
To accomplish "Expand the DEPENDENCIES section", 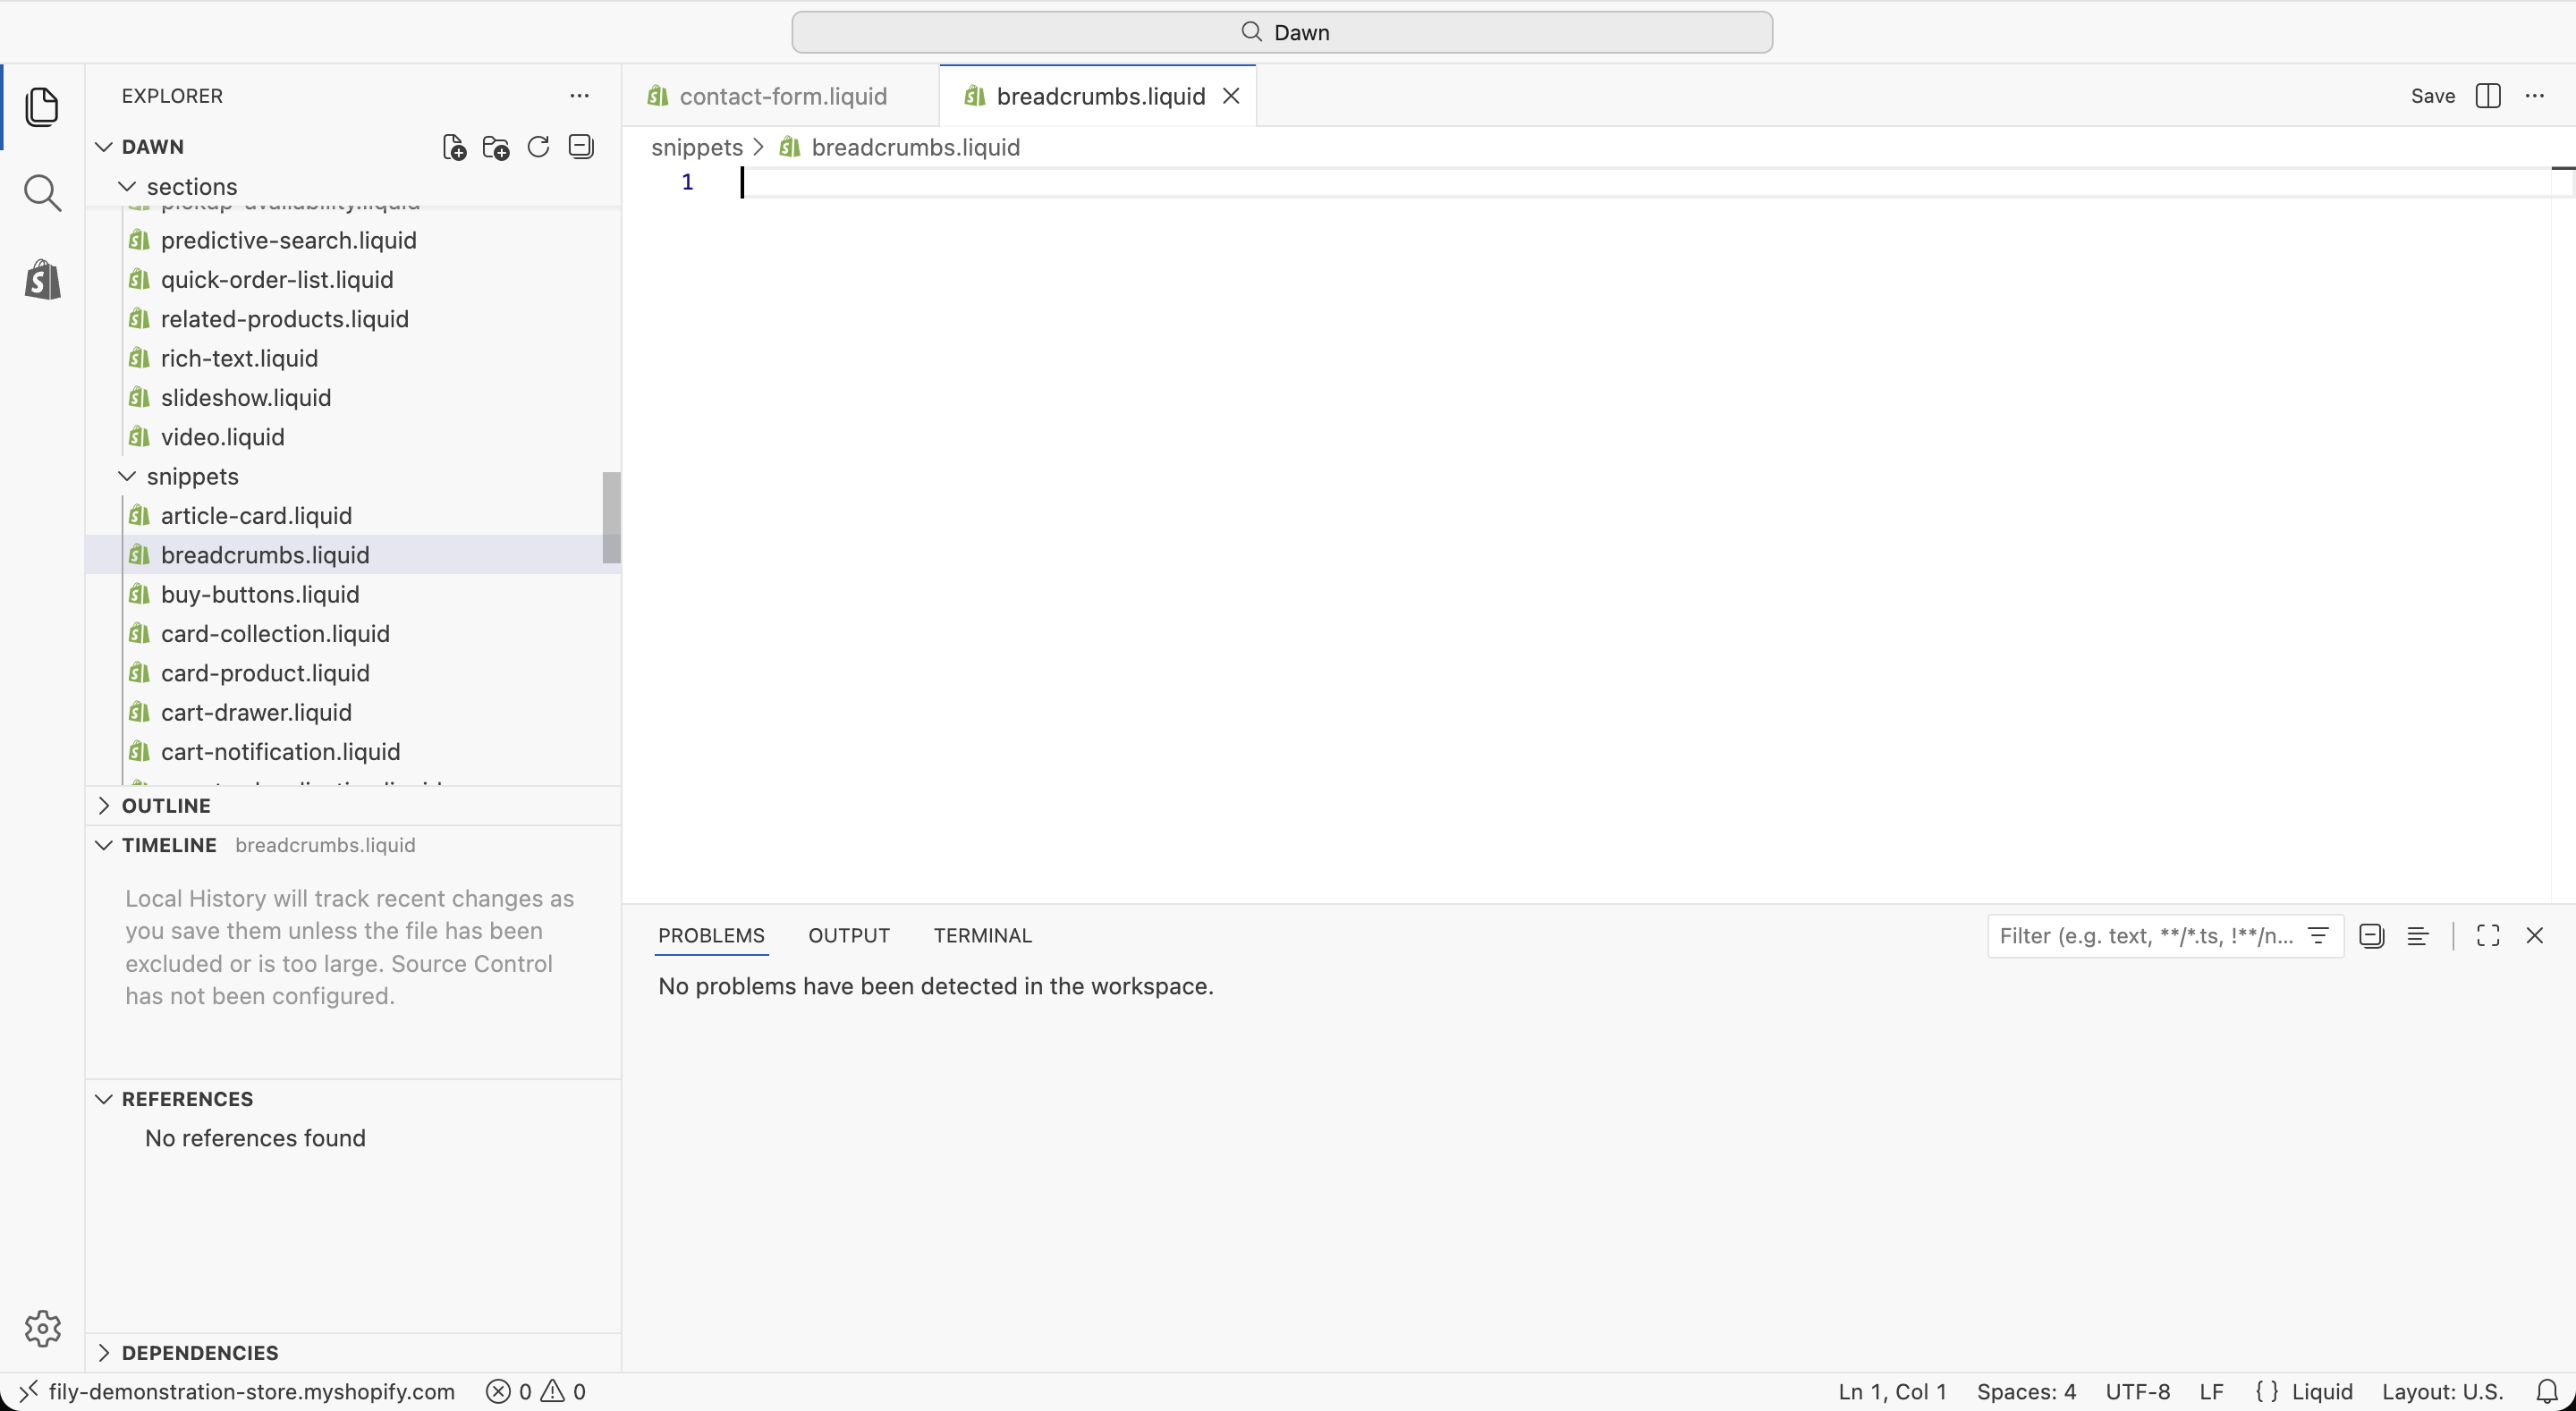I will [x=200, y=1353].
